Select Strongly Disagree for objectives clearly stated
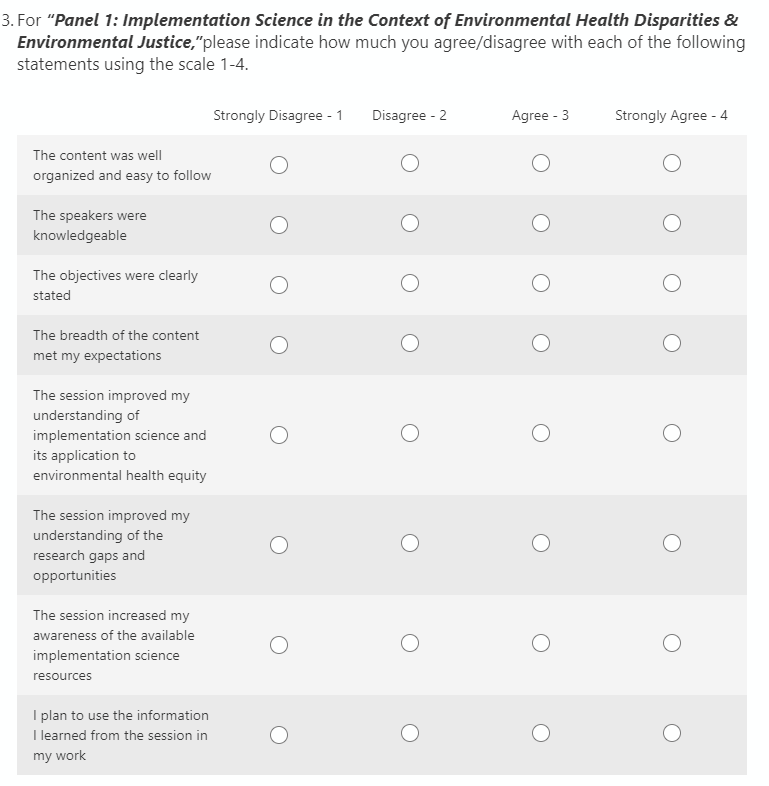 click(279, 285)
